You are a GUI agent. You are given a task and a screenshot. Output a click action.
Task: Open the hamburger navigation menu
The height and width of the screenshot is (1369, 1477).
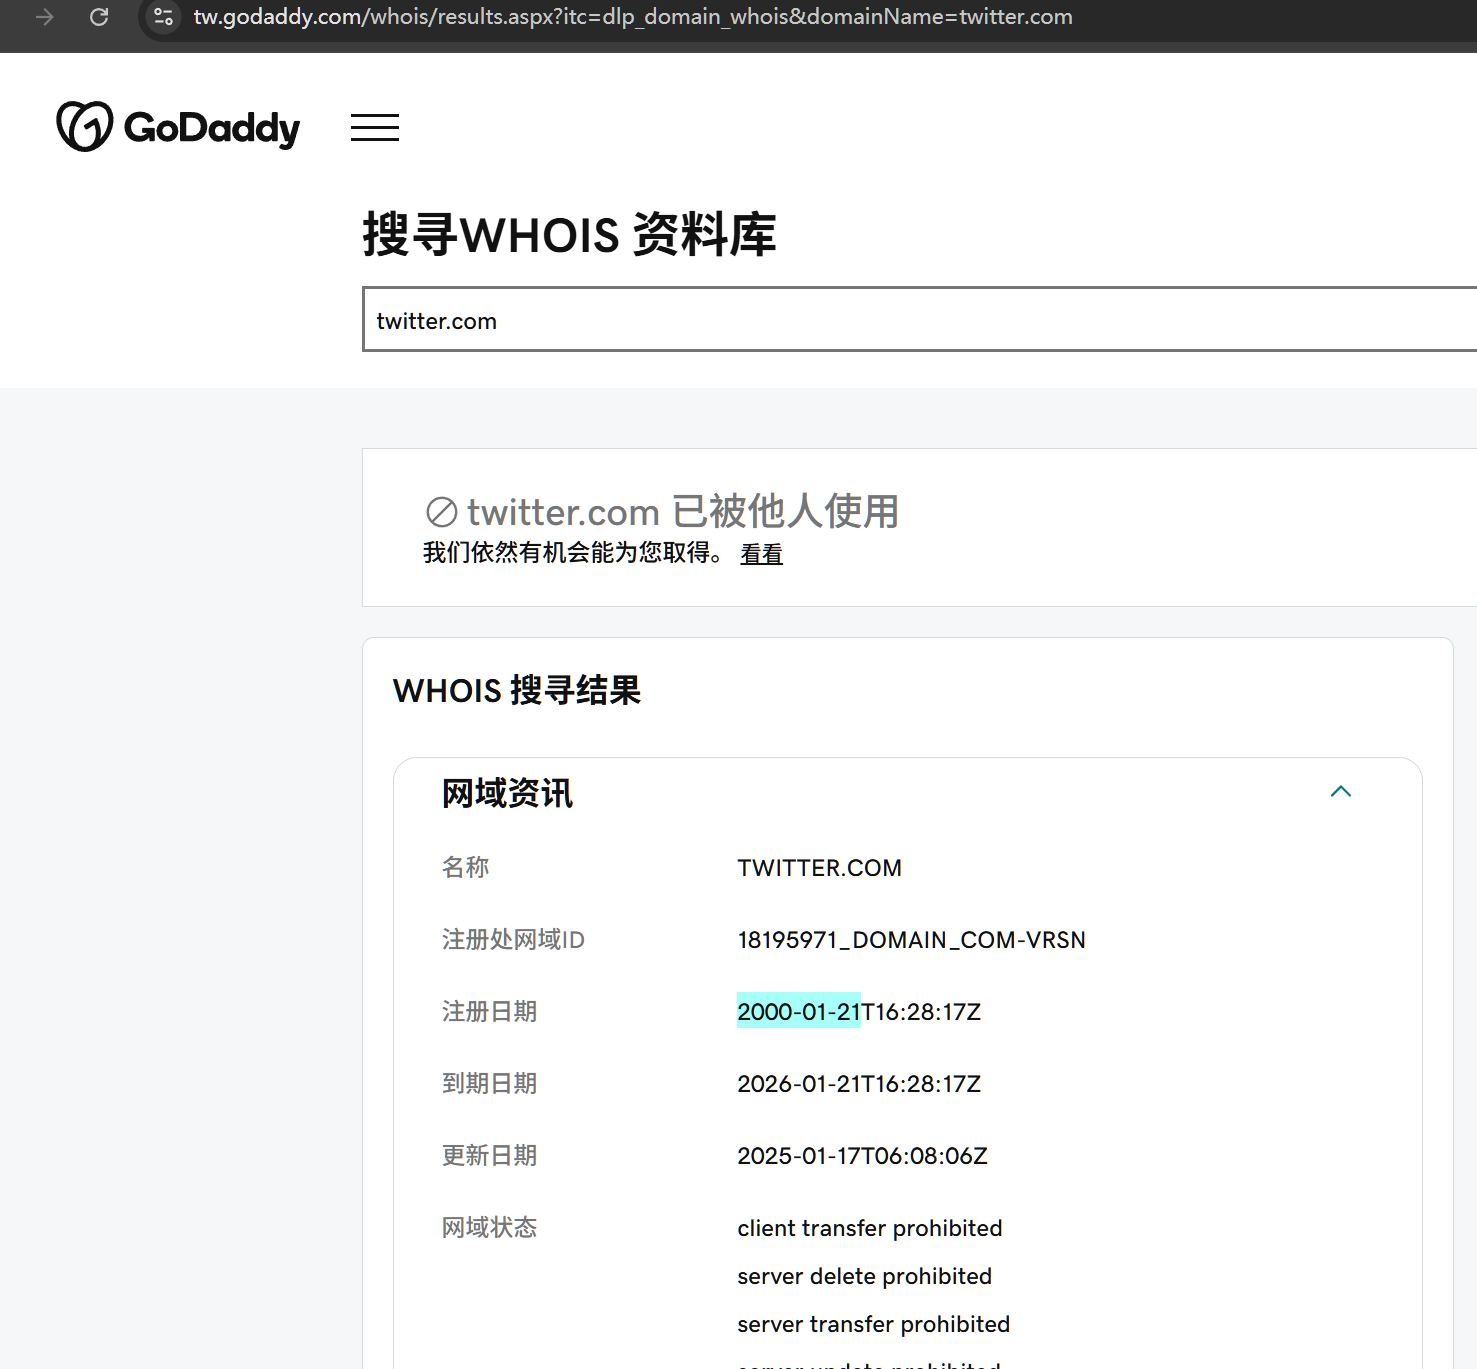click(x=375, y=127)
